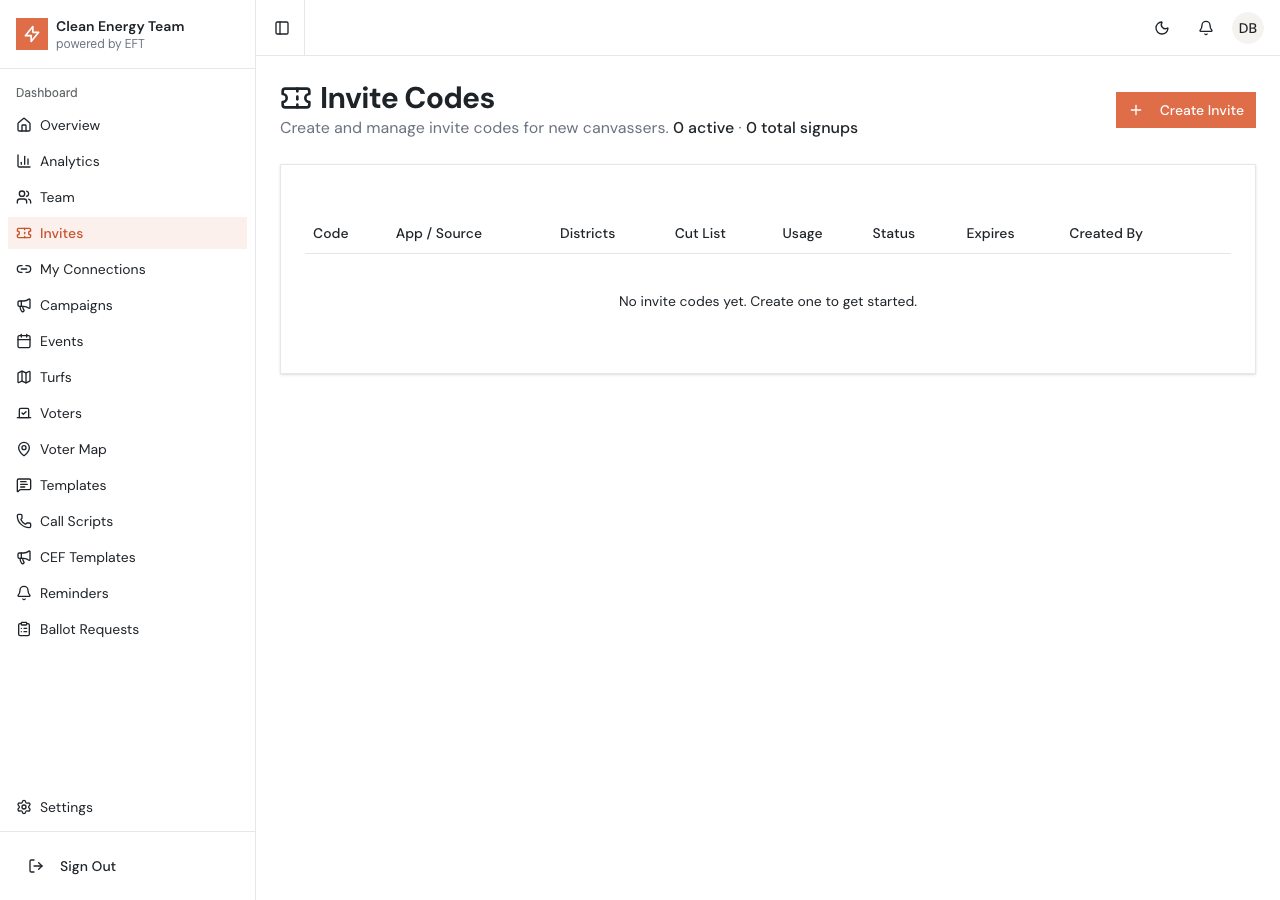Click the Voter Map pin icon
This screenshot has width=1280, height=900.
[24, 449]
